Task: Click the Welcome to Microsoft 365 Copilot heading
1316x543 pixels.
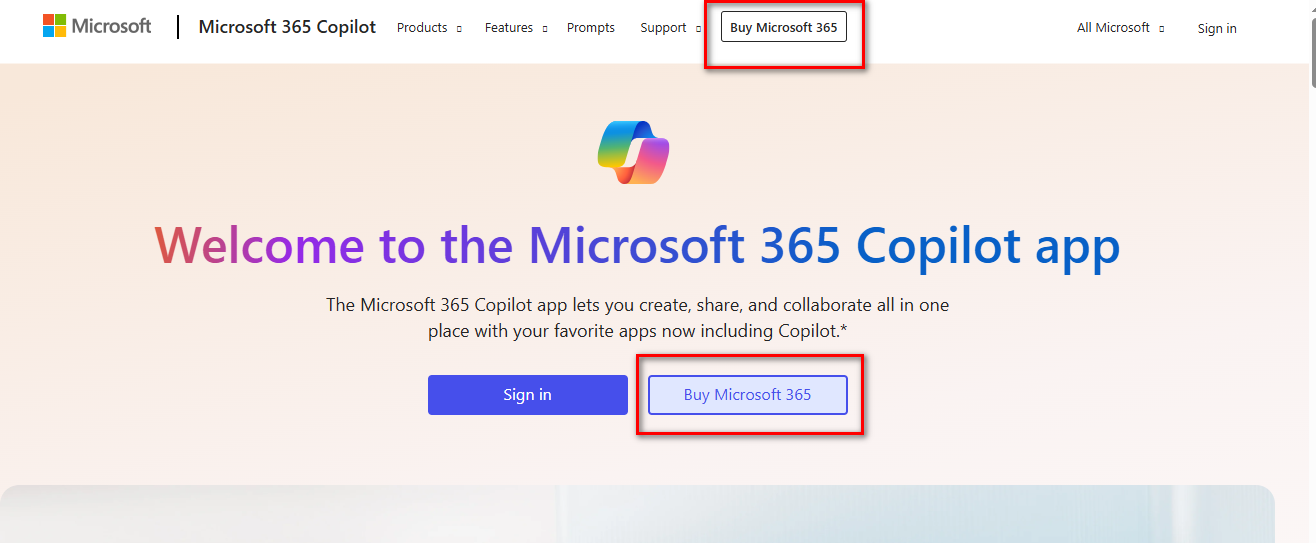Action: tap(637, 246)
